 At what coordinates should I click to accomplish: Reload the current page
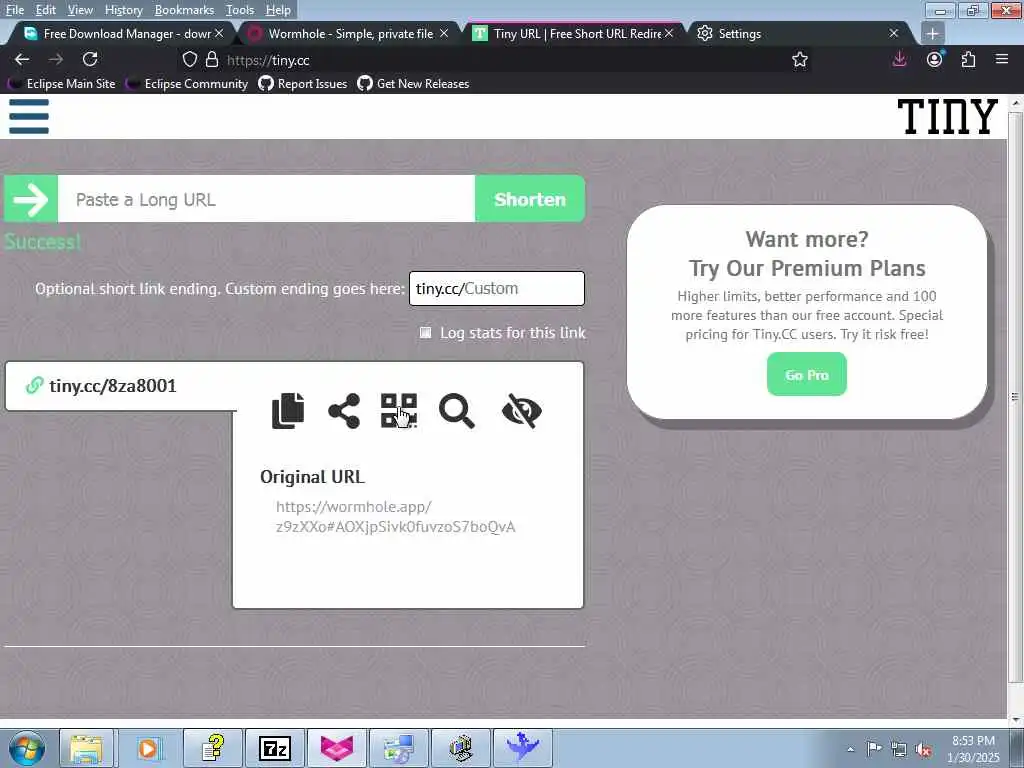pyautogui.click(x=90, y=59)
